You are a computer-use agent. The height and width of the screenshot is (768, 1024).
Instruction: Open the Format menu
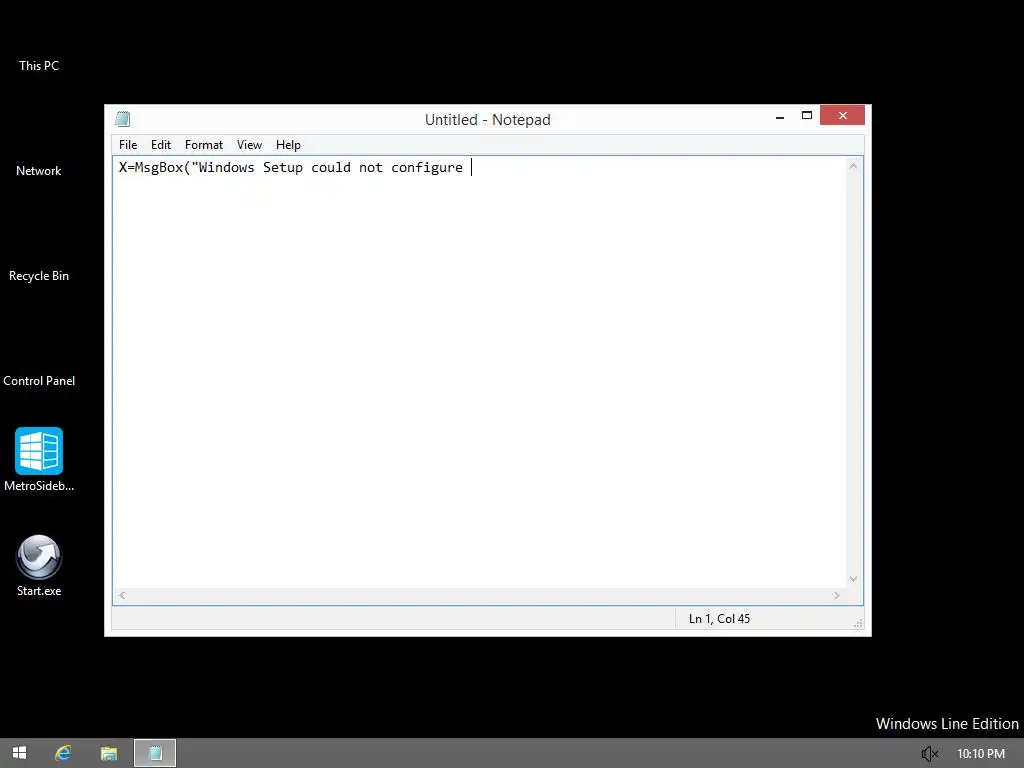click(x=204, y=145)
